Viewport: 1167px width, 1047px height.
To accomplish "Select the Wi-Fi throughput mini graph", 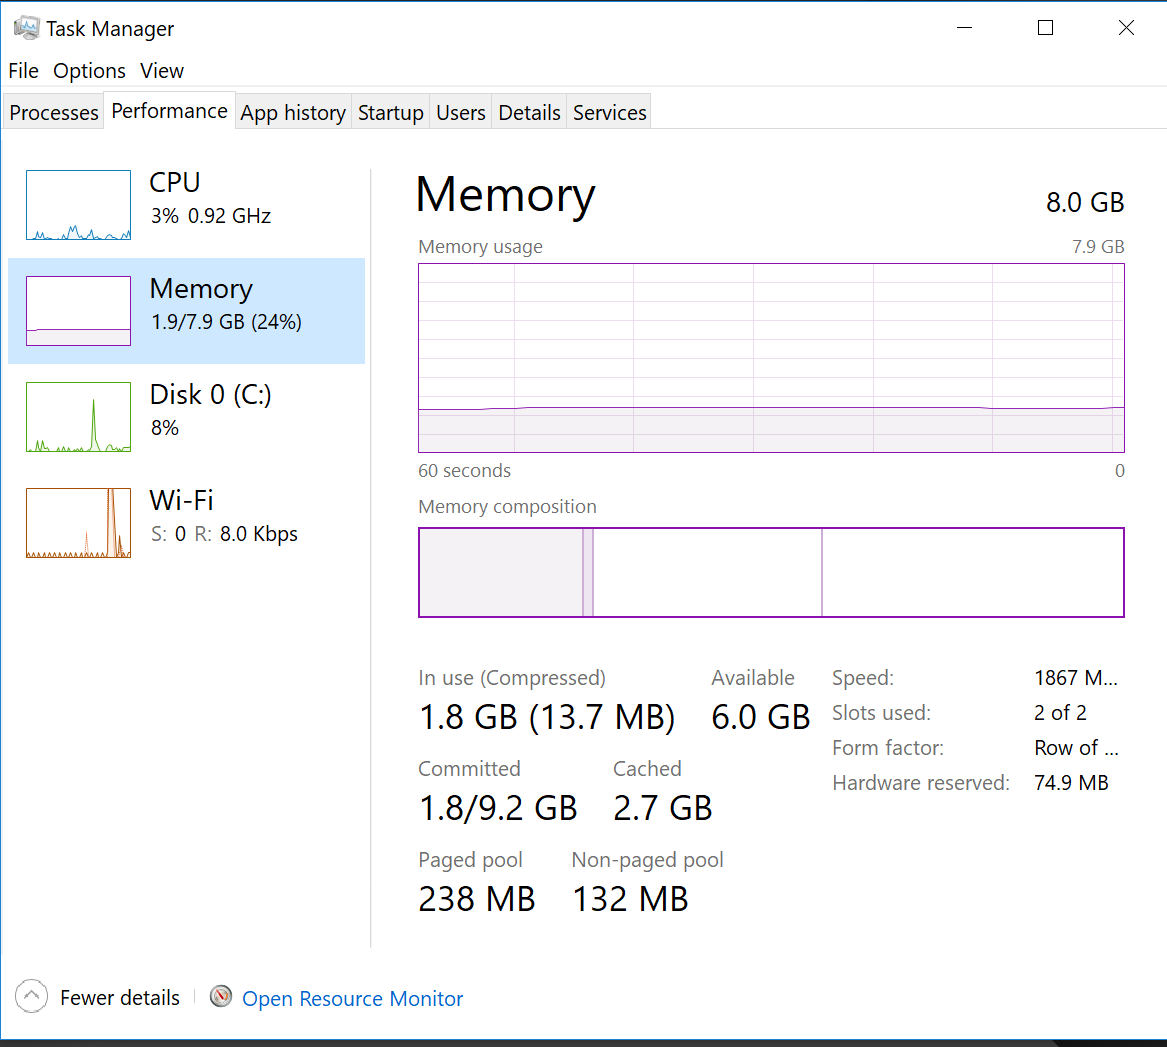I will click(x=78, y=523).
